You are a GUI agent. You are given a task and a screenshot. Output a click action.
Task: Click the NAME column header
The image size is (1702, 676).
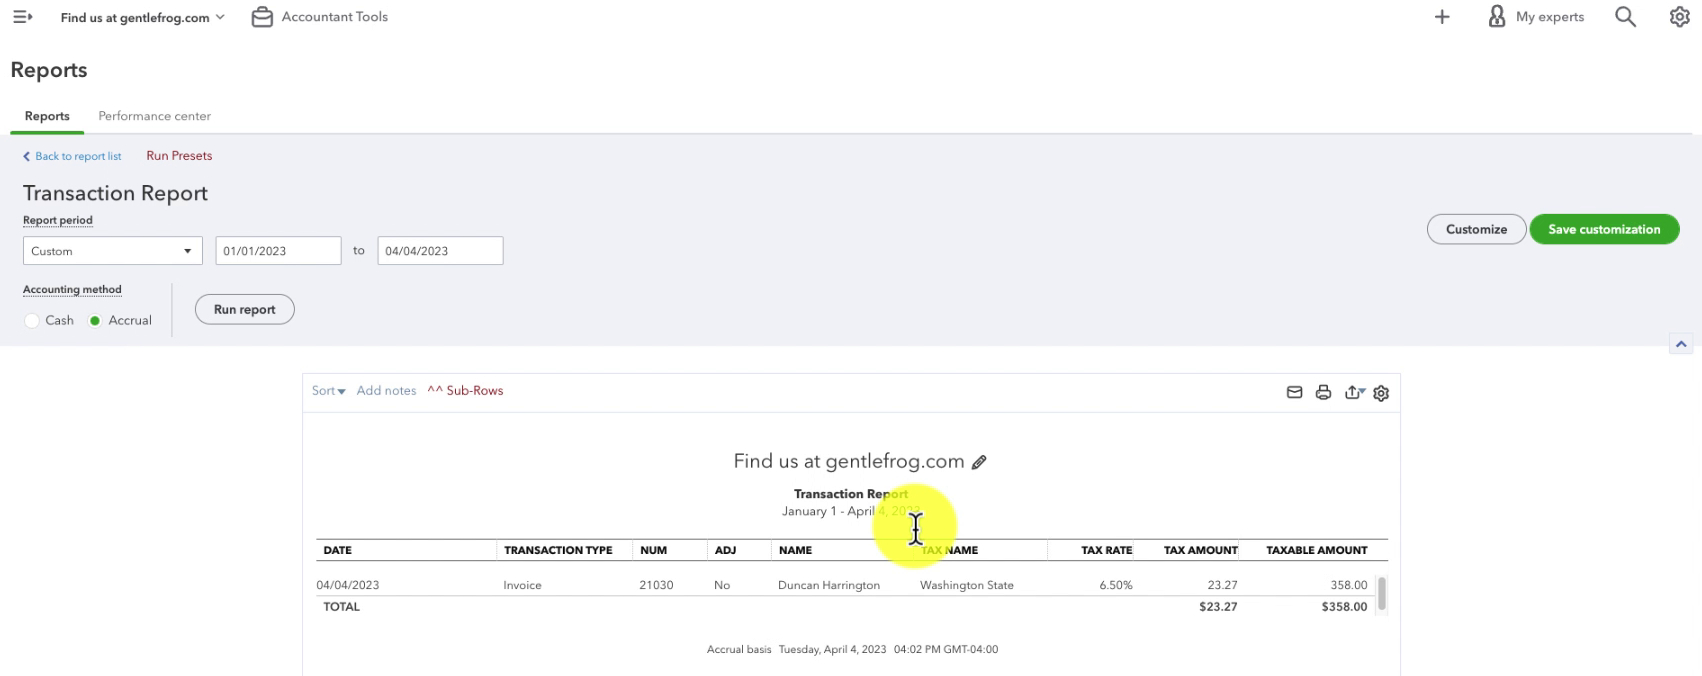click(795, 550)
